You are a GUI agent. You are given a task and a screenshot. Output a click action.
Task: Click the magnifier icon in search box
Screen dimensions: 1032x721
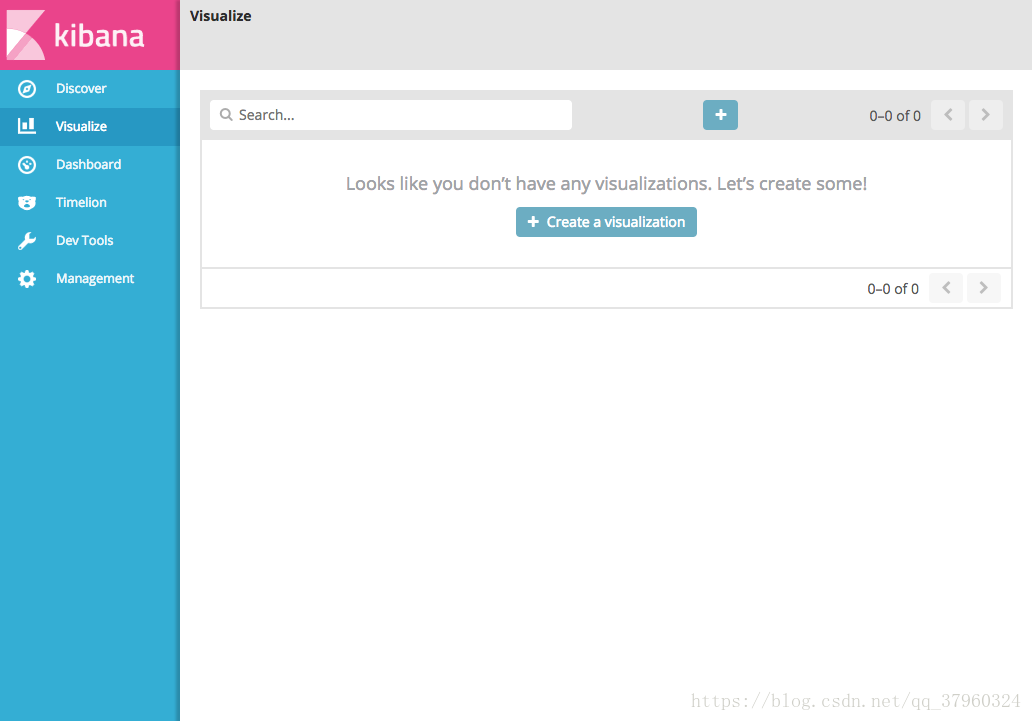click(x=226, y=115)
